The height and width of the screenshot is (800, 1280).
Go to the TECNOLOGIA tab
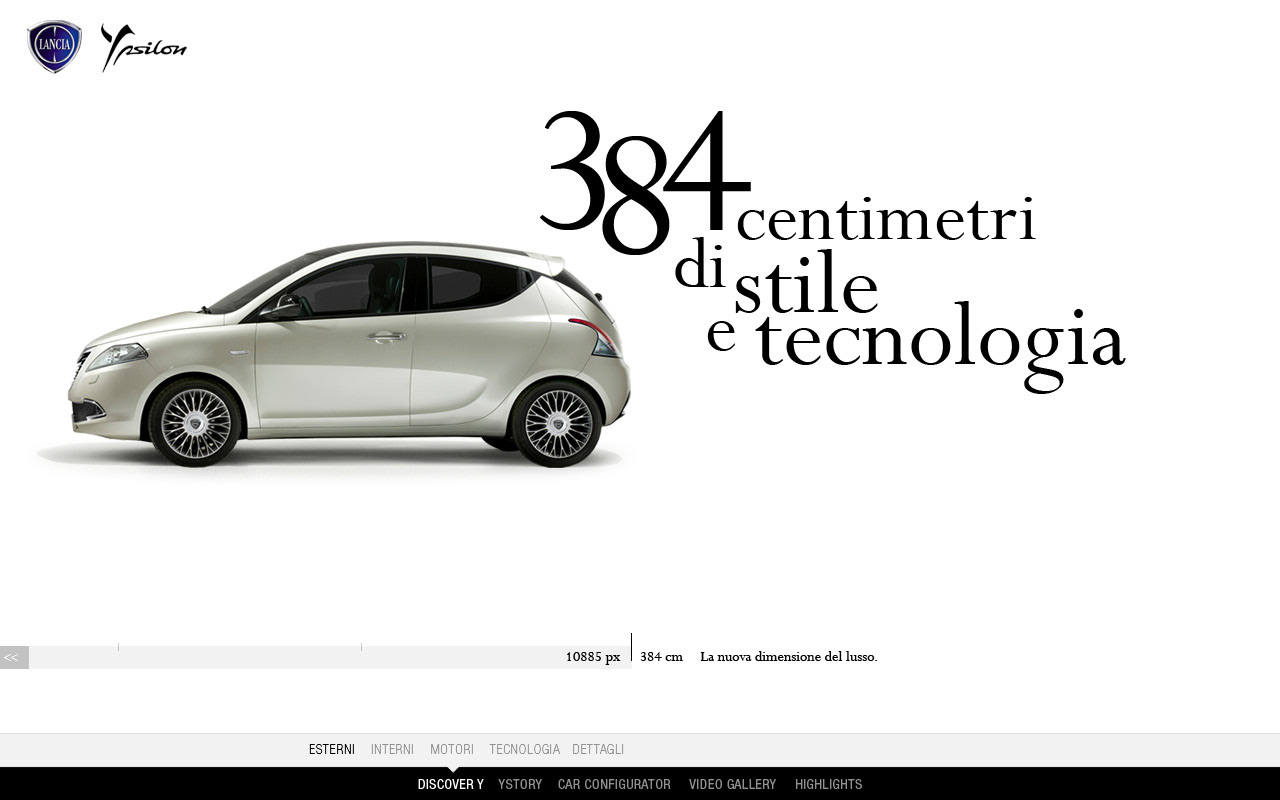click(524, 750)
